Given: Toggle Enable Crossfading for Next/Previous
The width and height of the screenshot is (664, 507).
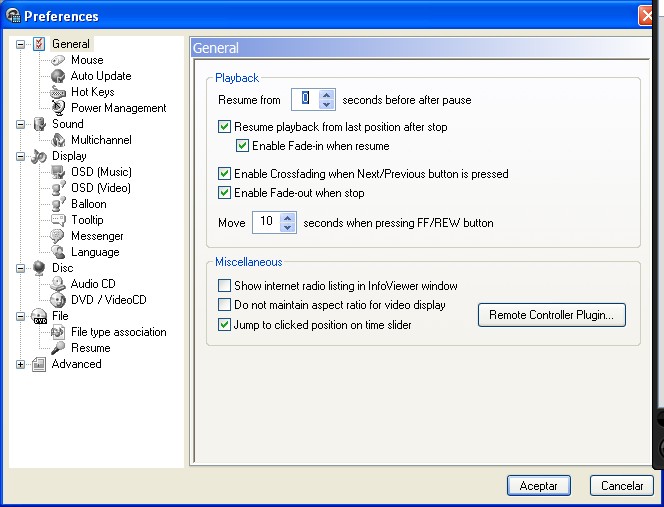Looking at the screenshot, I should point(224,174).
